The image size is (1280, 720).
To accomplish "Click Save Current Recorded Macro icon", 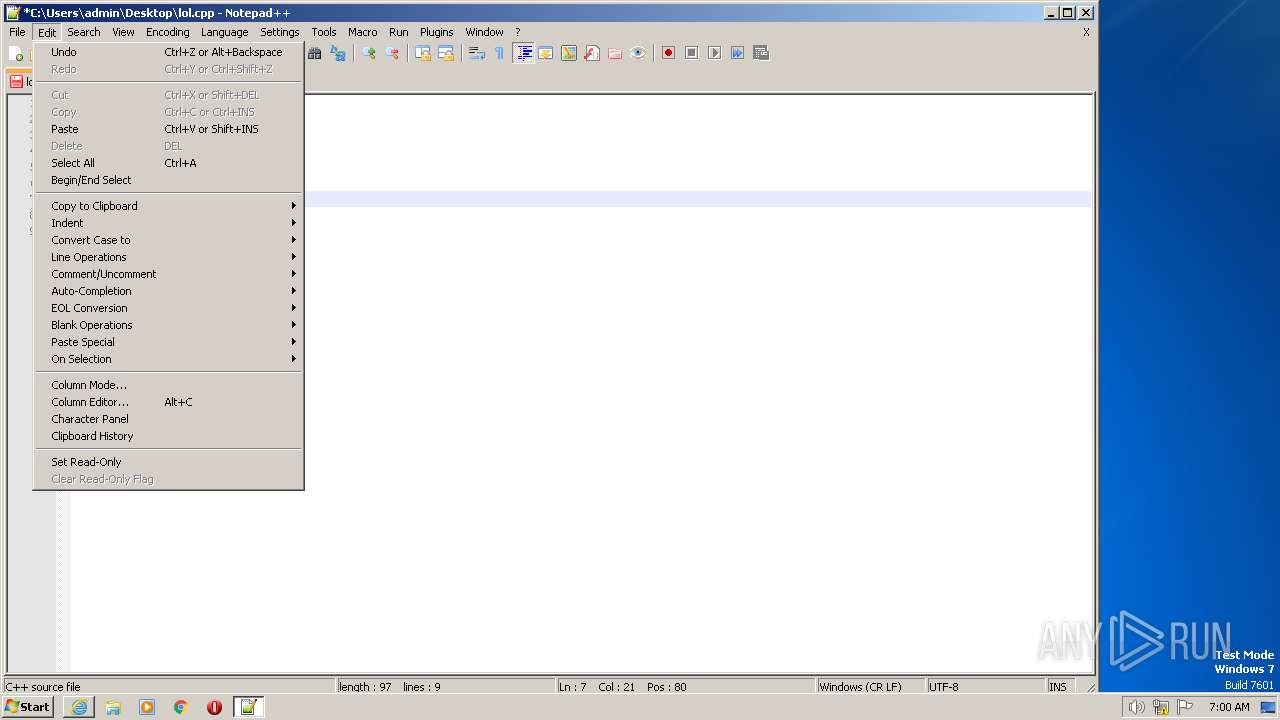I will pos(761,53).
